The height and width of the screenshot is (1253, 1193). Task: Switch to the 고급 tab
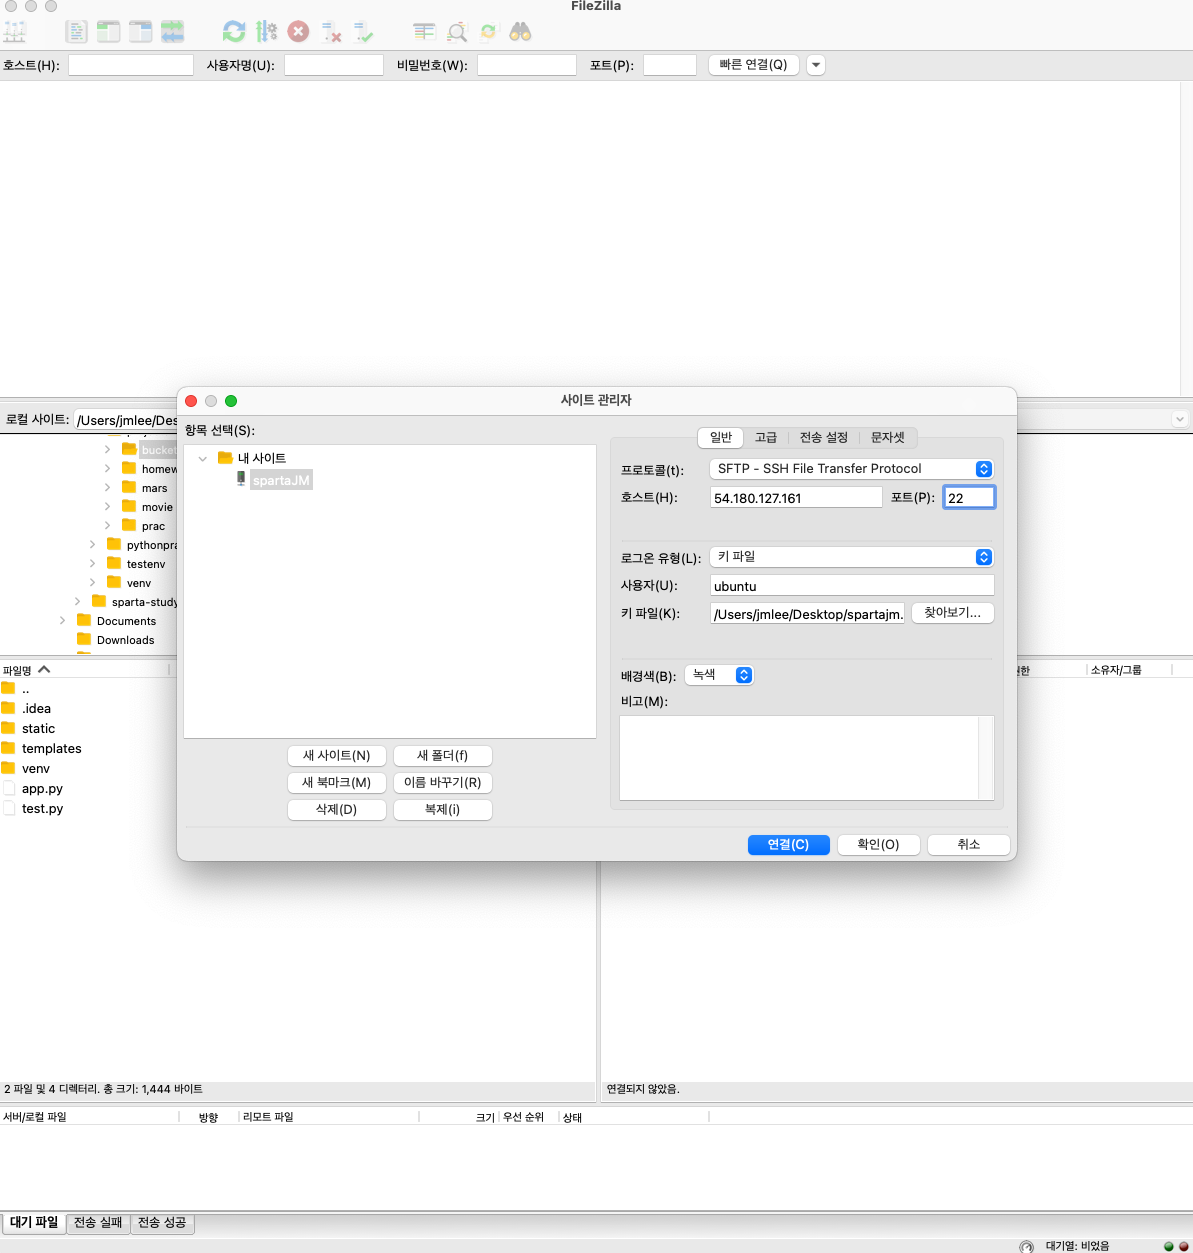coord(766,437)
